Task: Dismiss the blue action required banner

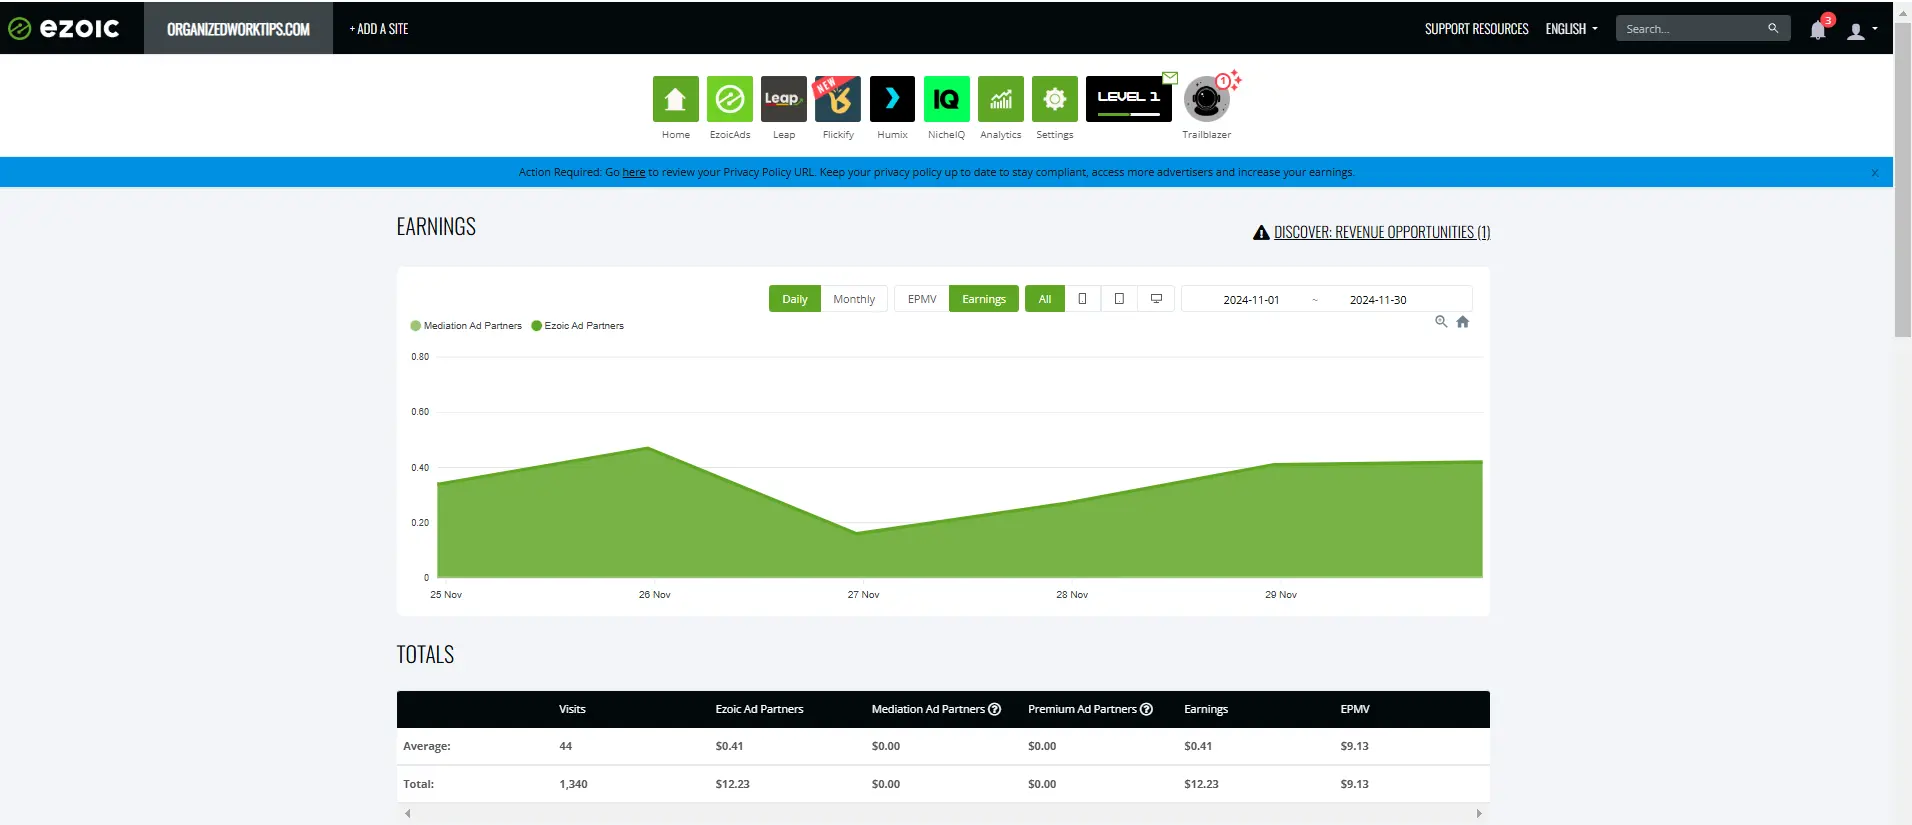Action: point(1875,173)
